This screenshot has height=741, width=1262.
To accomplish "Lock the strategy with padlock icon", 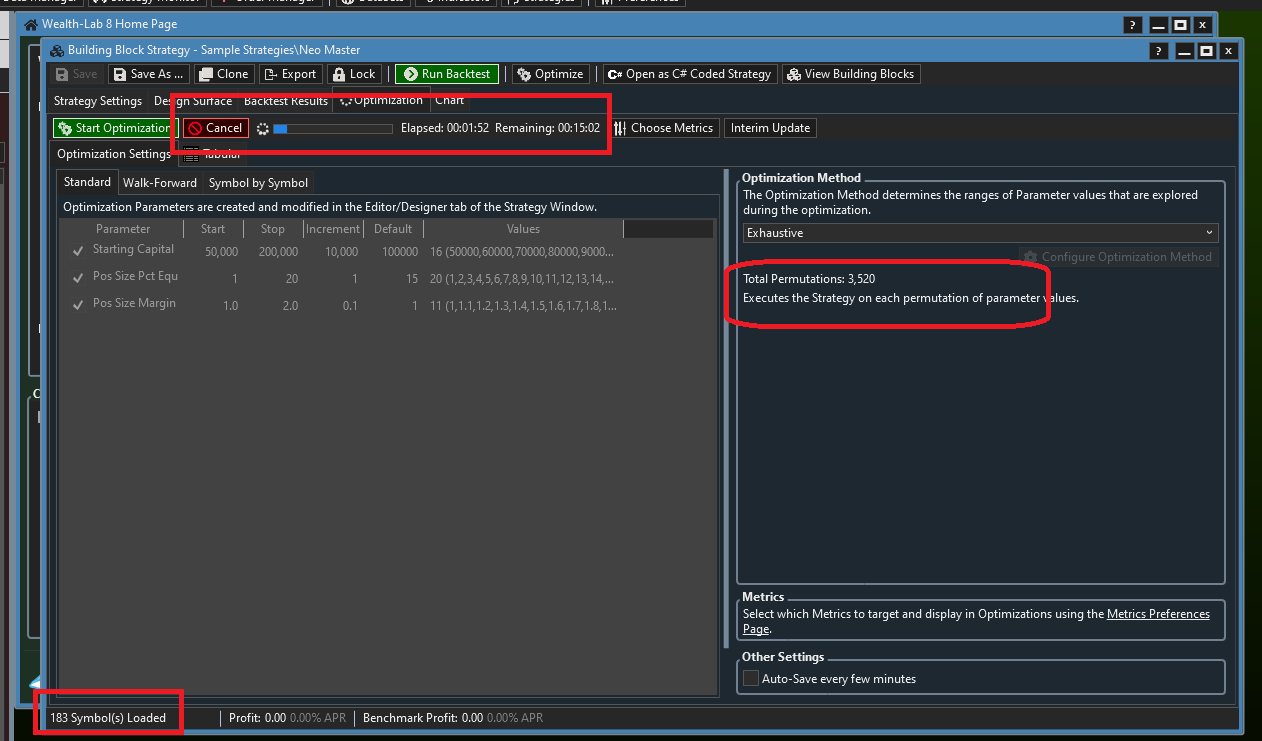I will tap(354, 74).
